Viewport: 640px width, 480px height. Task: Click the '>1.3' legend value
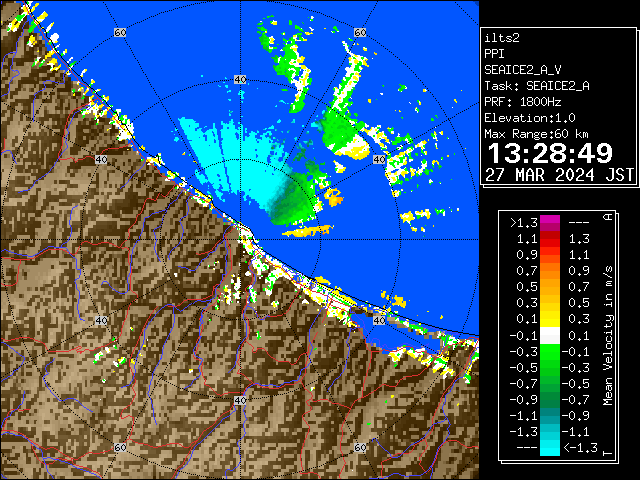click(x=524, y=223)
